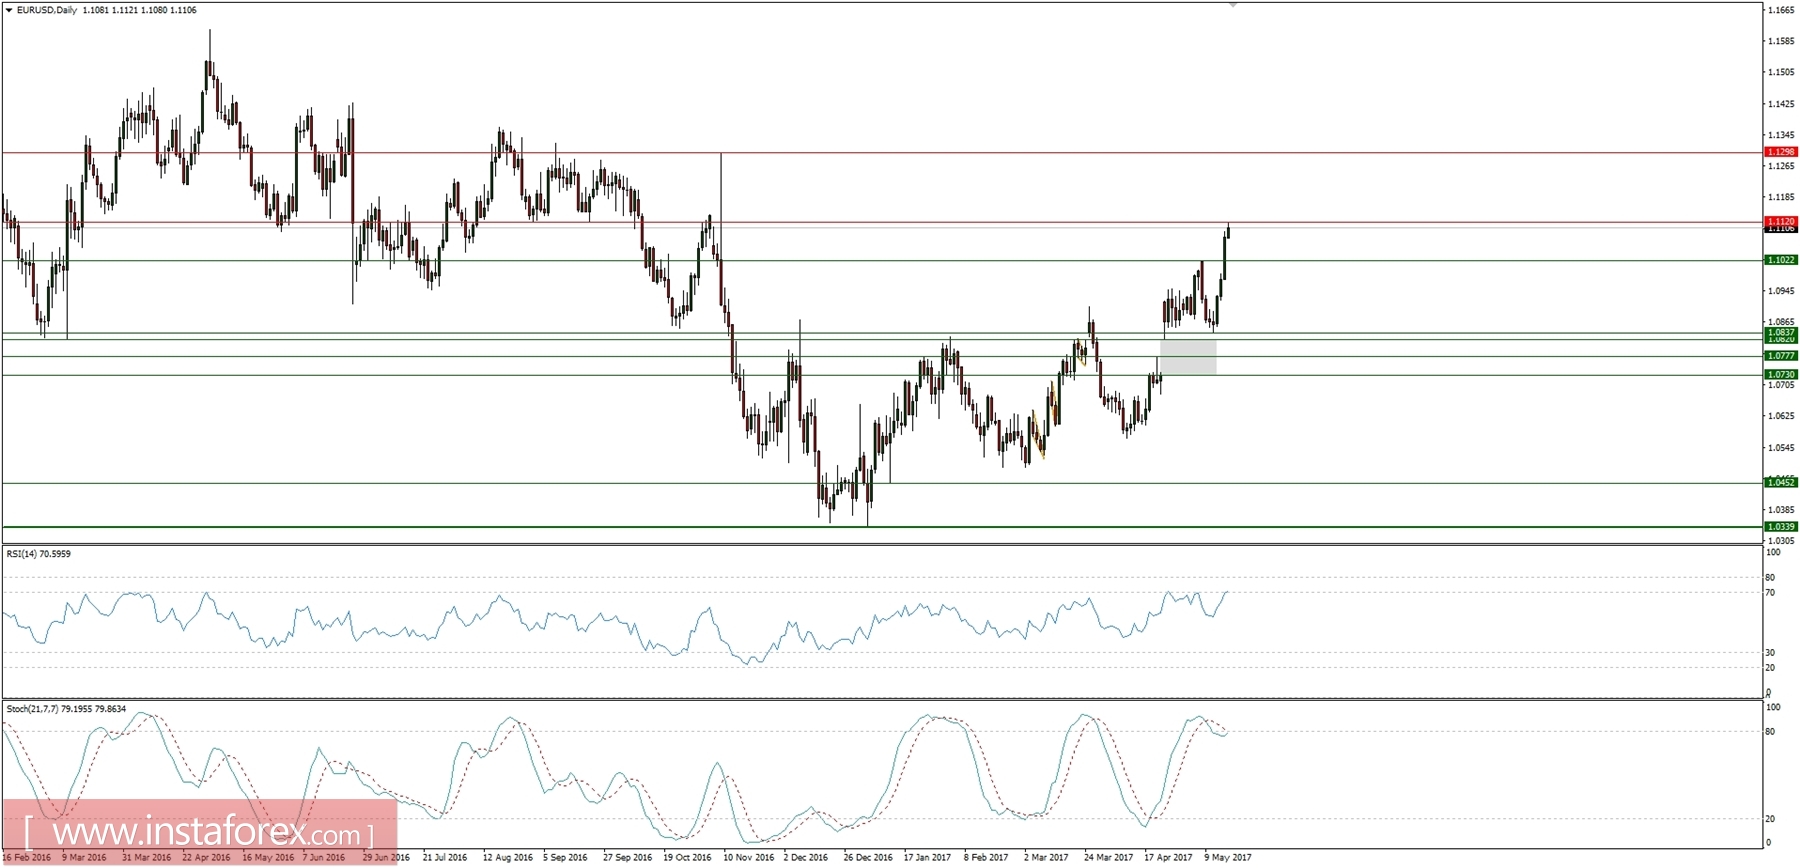Click the 27 Sep 2016 date label
Screen dimensions: 1800x868
tap(627, 858)
